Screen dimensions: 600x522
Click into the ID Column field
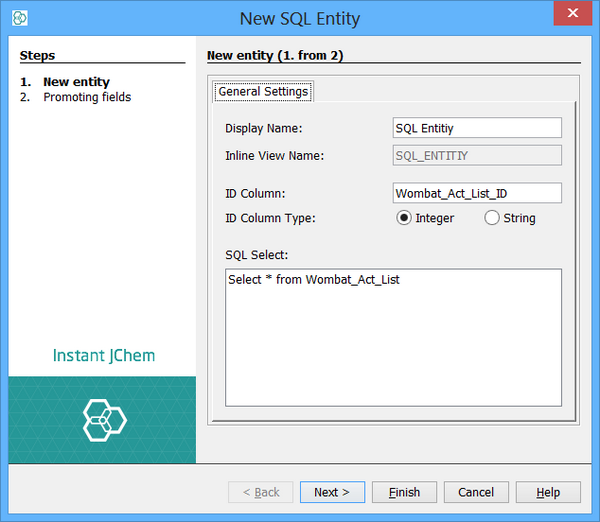point(477,193)
